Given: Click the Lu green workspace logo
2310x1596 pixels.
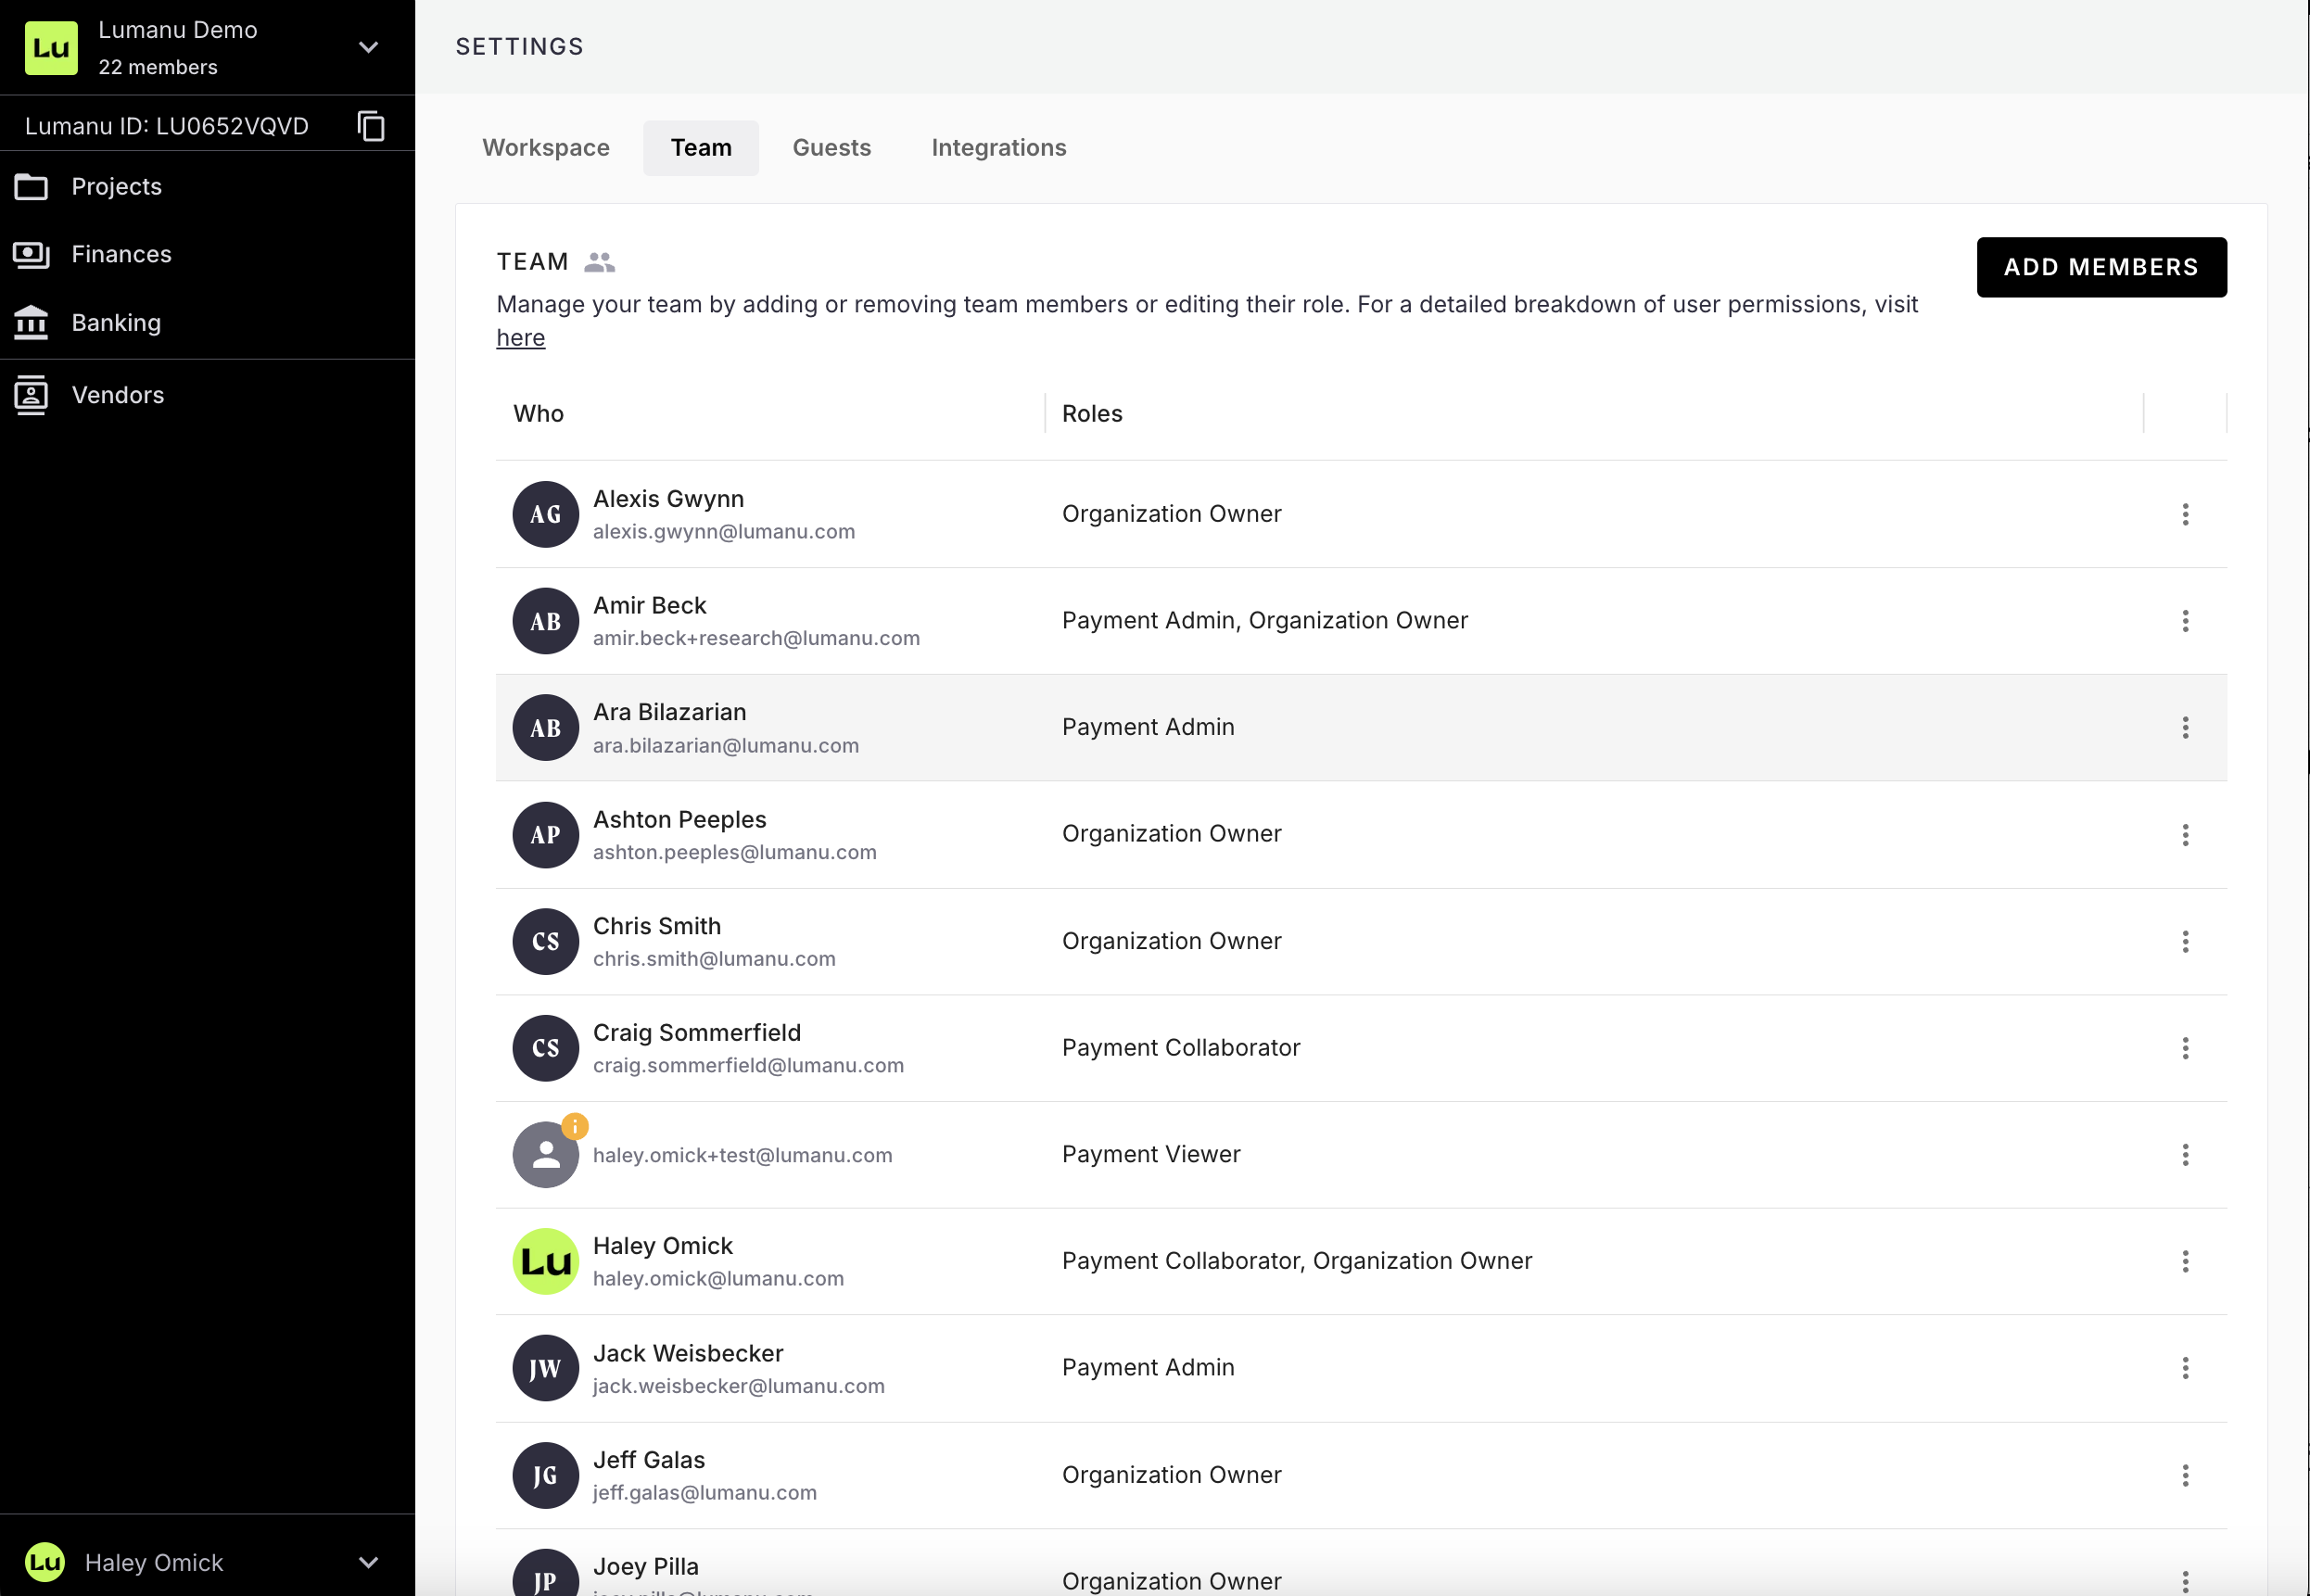Looking at the screenshot, I should pos(51,47).
